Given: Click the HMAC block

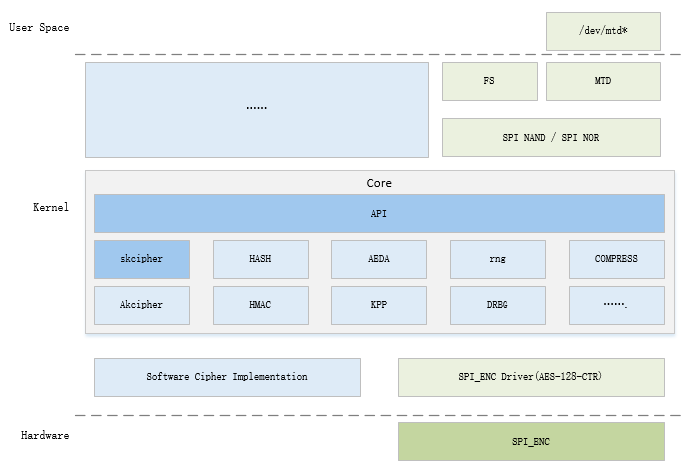Looking at the screenshot, I should (x=260, y=305).
